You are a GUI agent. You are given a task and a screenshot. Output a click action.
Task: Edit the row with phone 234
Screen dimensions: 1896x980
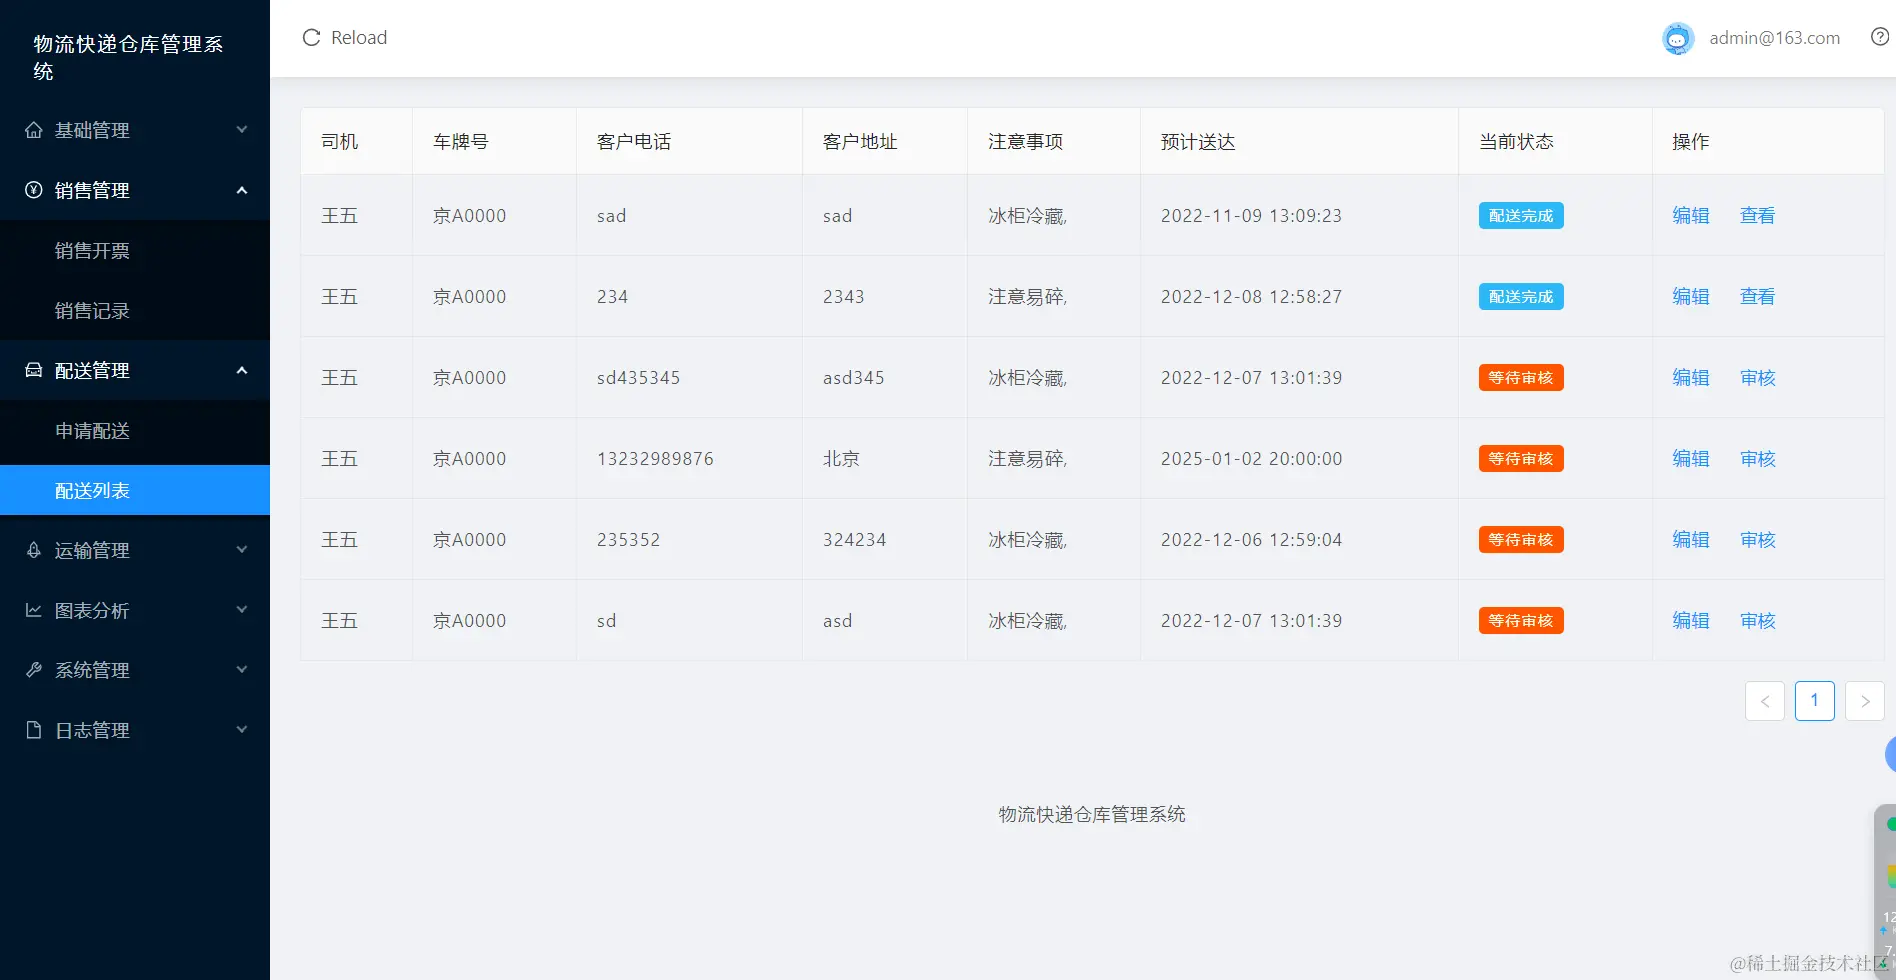coord(1691,296)
